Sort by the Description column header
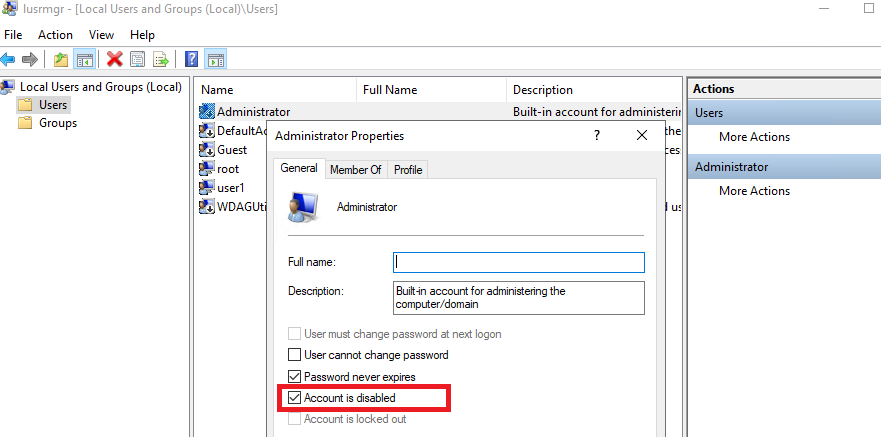881x437 pixels. (x=594, y=90)
